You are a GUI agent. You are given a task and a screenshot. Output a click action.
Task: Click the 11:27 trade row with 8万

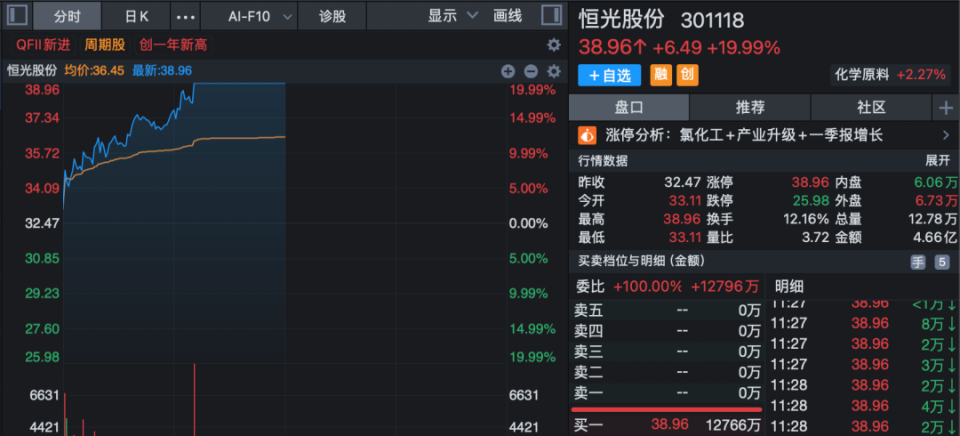(x=863, y=323)
